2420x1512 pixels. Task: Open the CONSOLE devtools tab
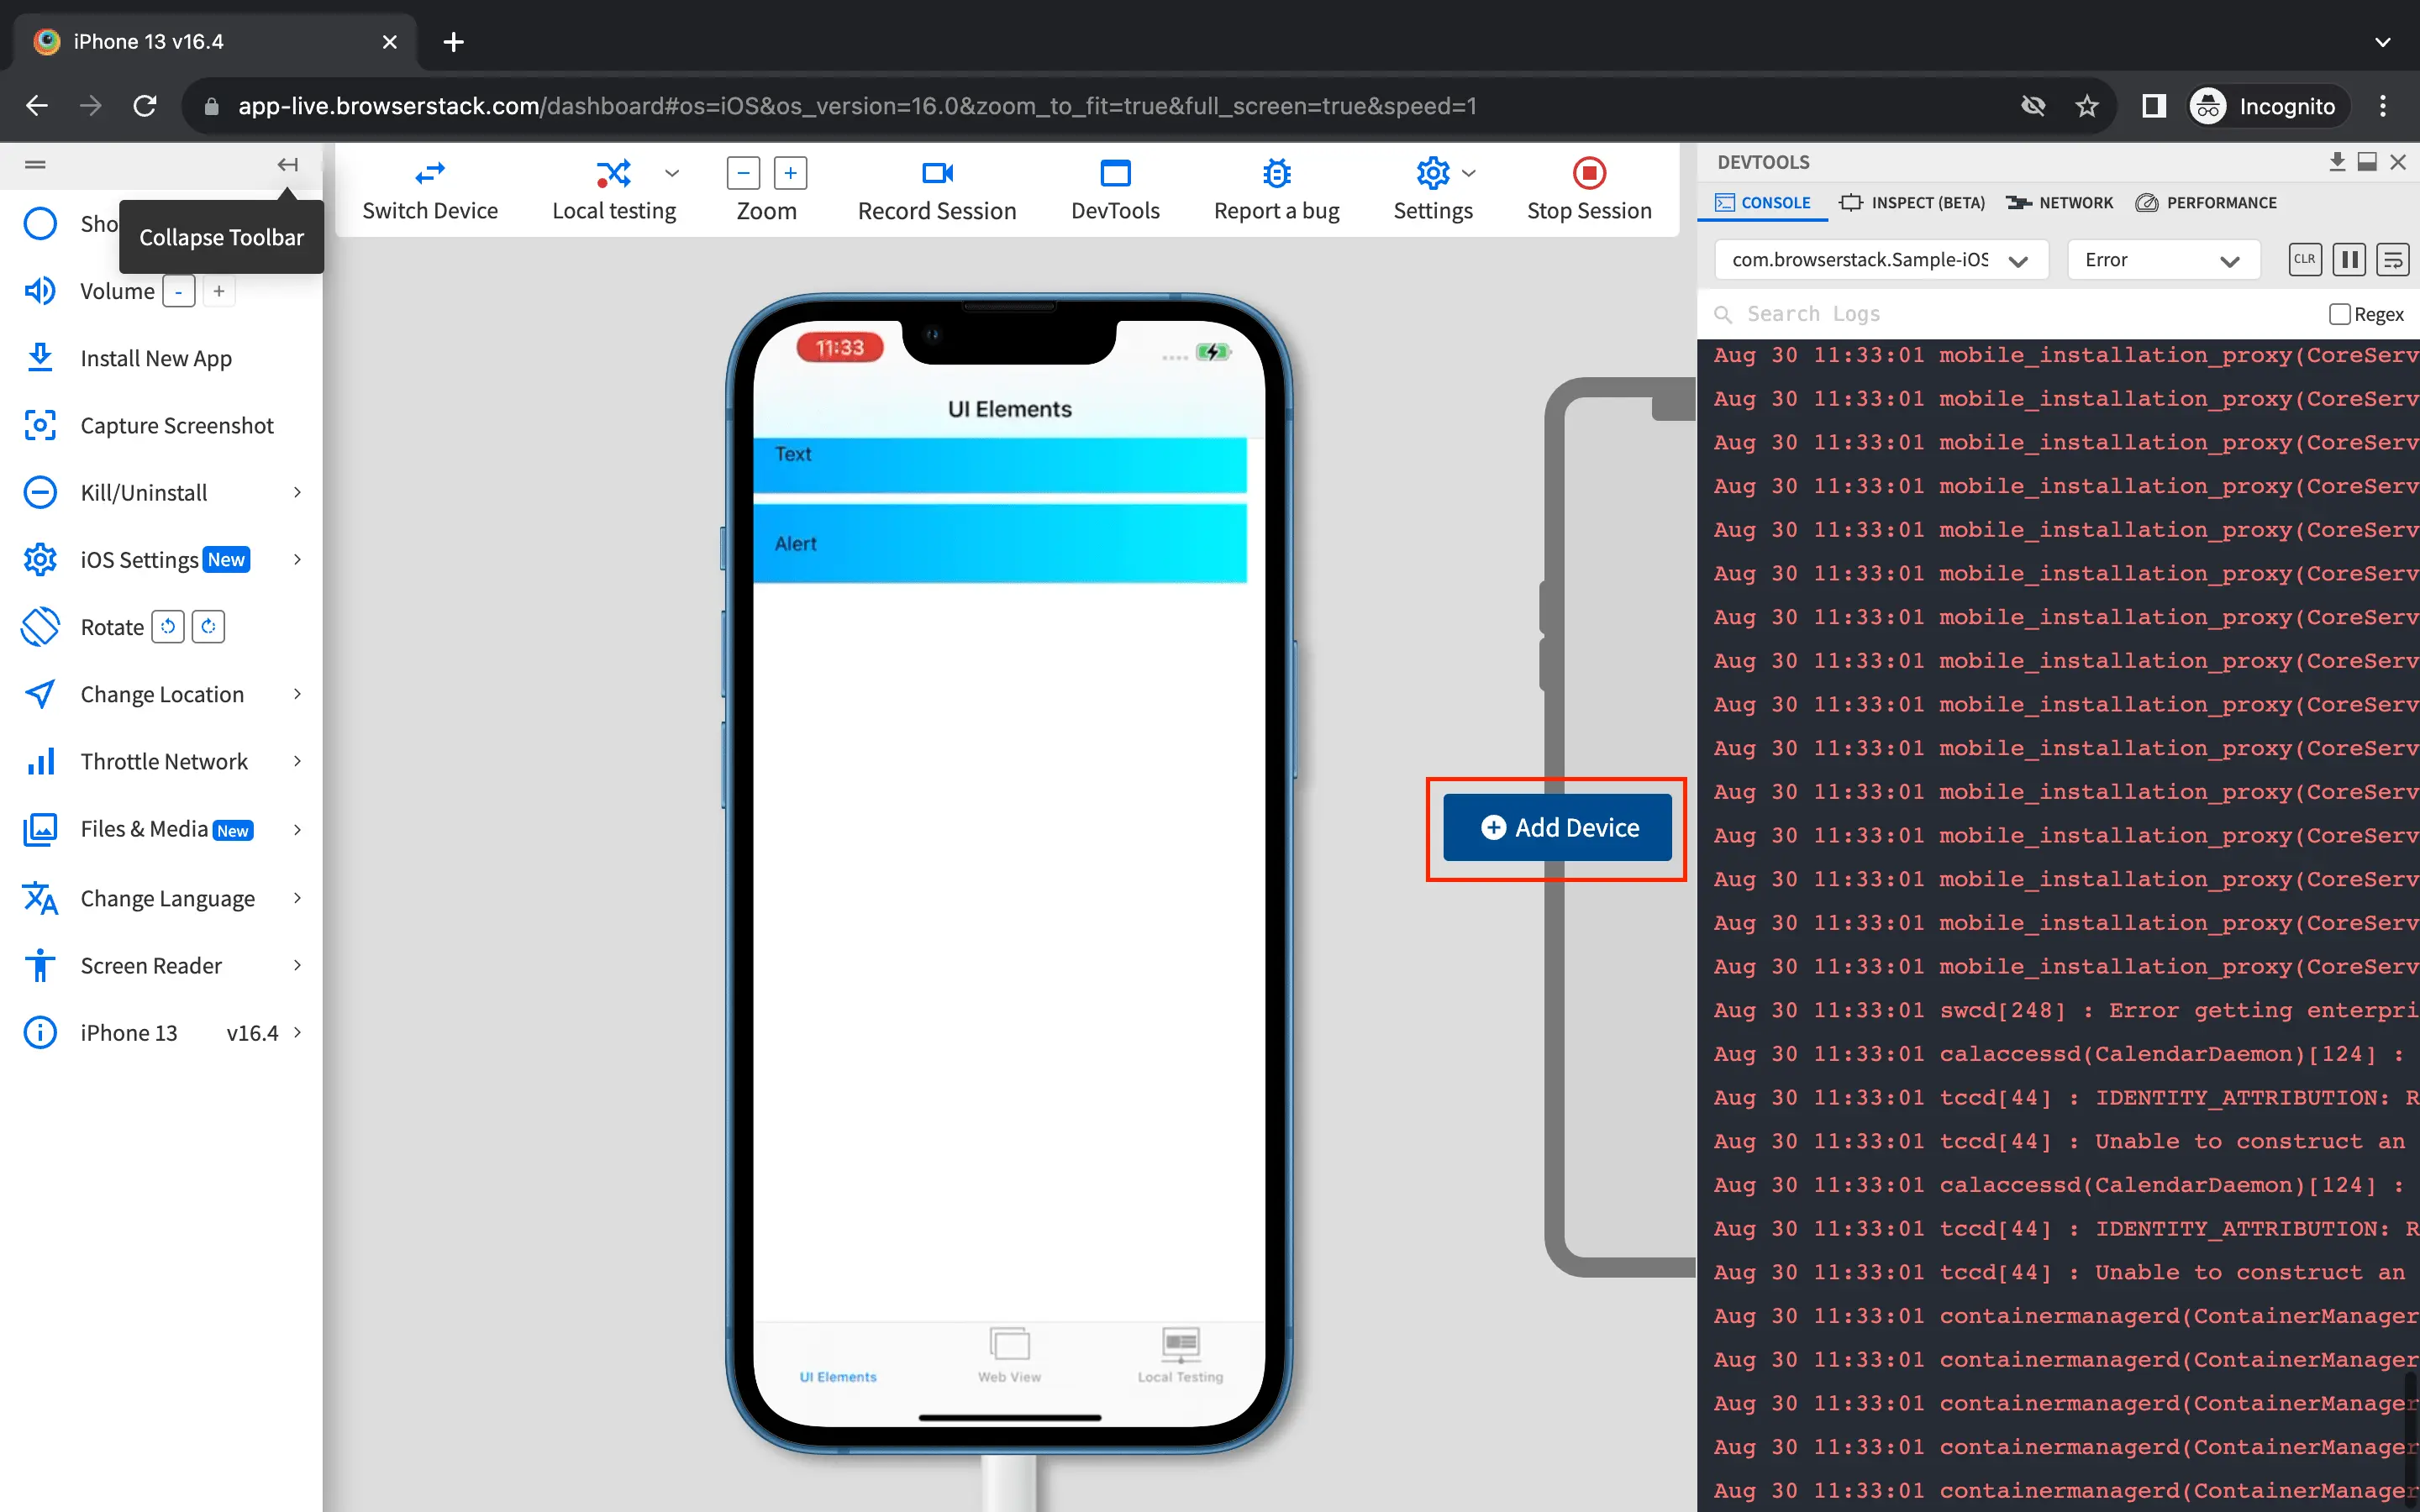coord(1762,203)
